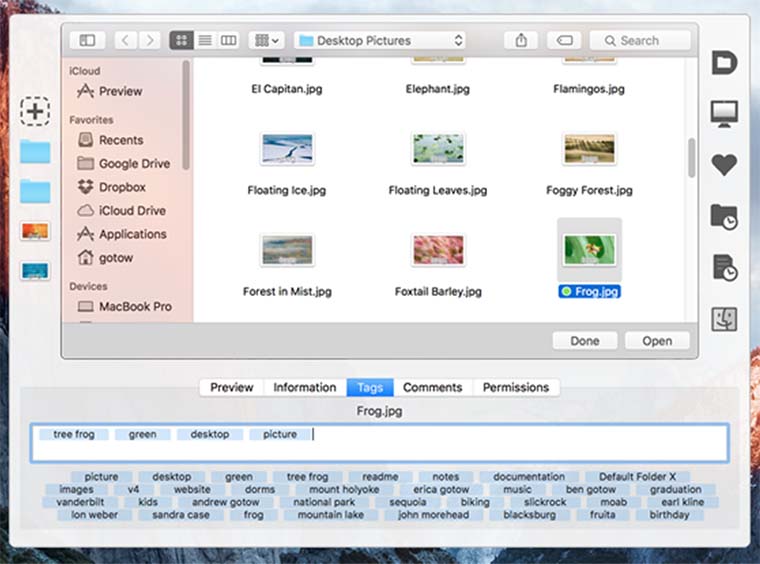The width and height of the screenshot is (760, 564).
Task: Click the Flamingos.jpg file name
Action: 589,89
